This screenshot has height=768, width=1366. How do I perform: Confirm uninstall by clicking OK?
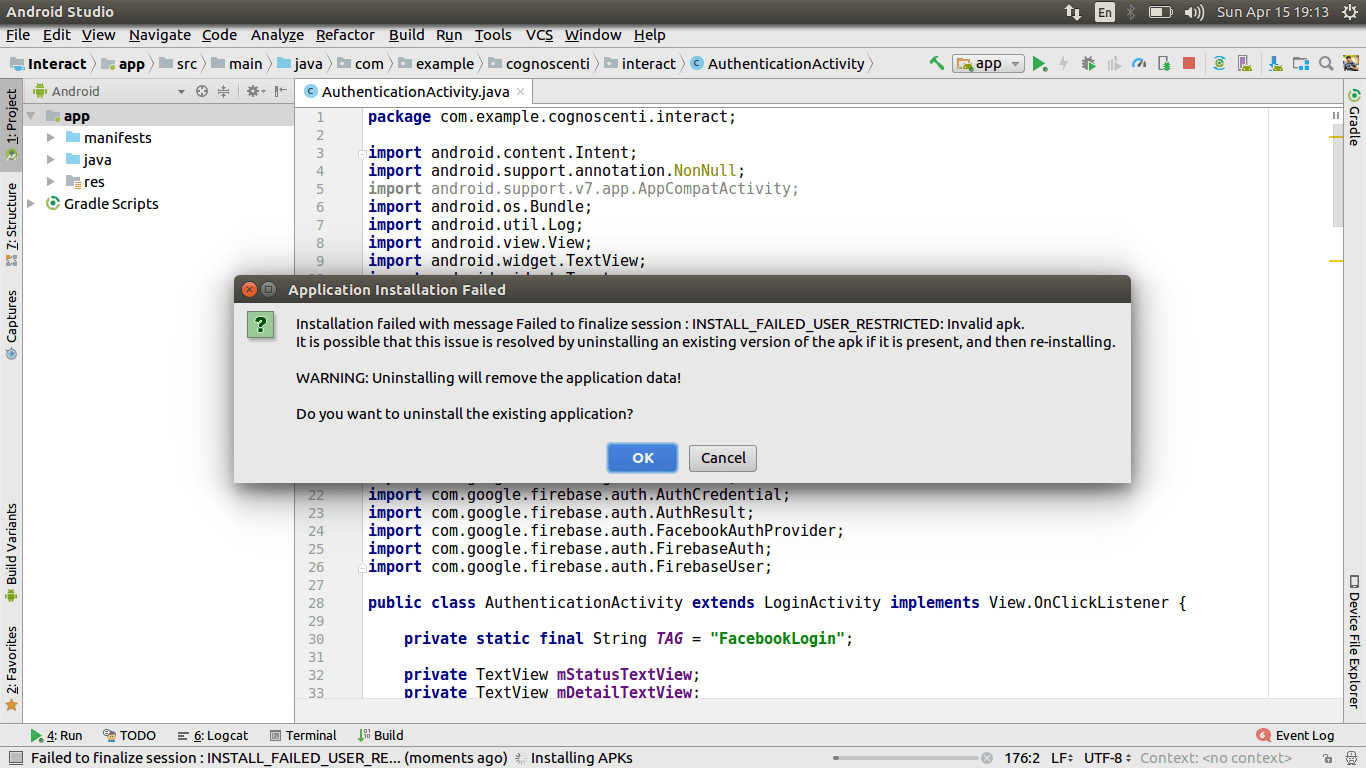coord(642,457)
